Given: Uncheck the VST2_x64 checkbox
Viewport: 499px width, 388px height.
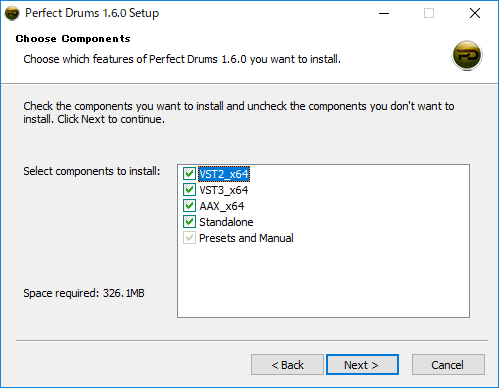Looking at the screenshot, I should (x=189, y=174).
